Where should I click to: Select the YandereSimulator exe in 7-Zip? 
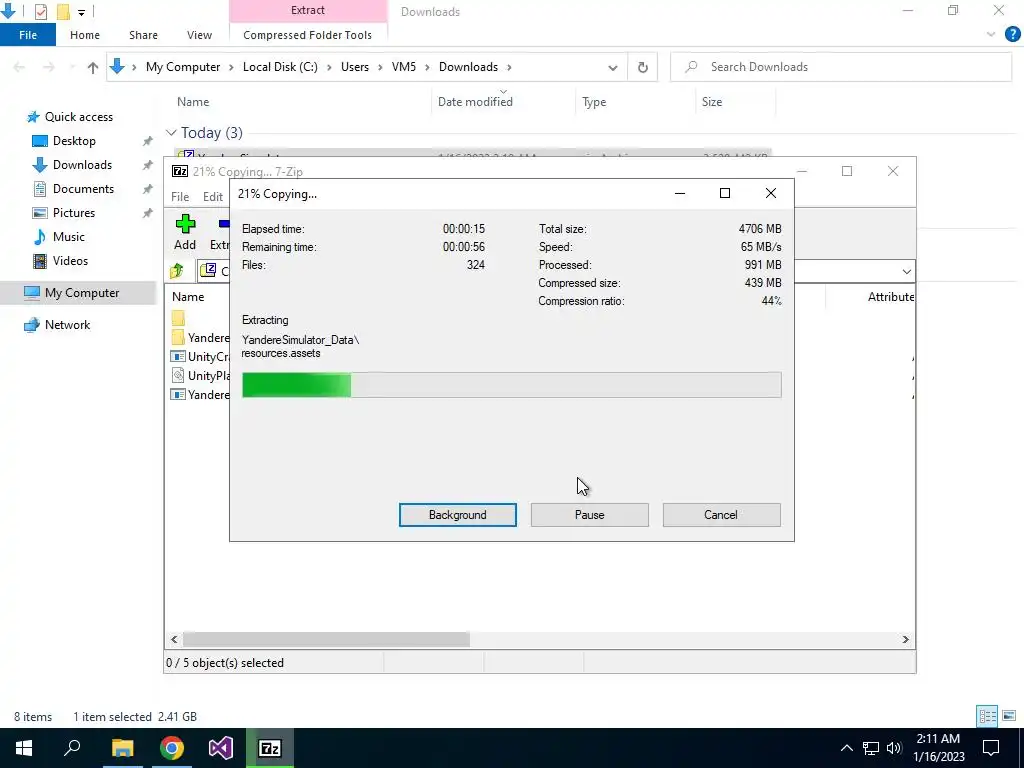[200, 394]
